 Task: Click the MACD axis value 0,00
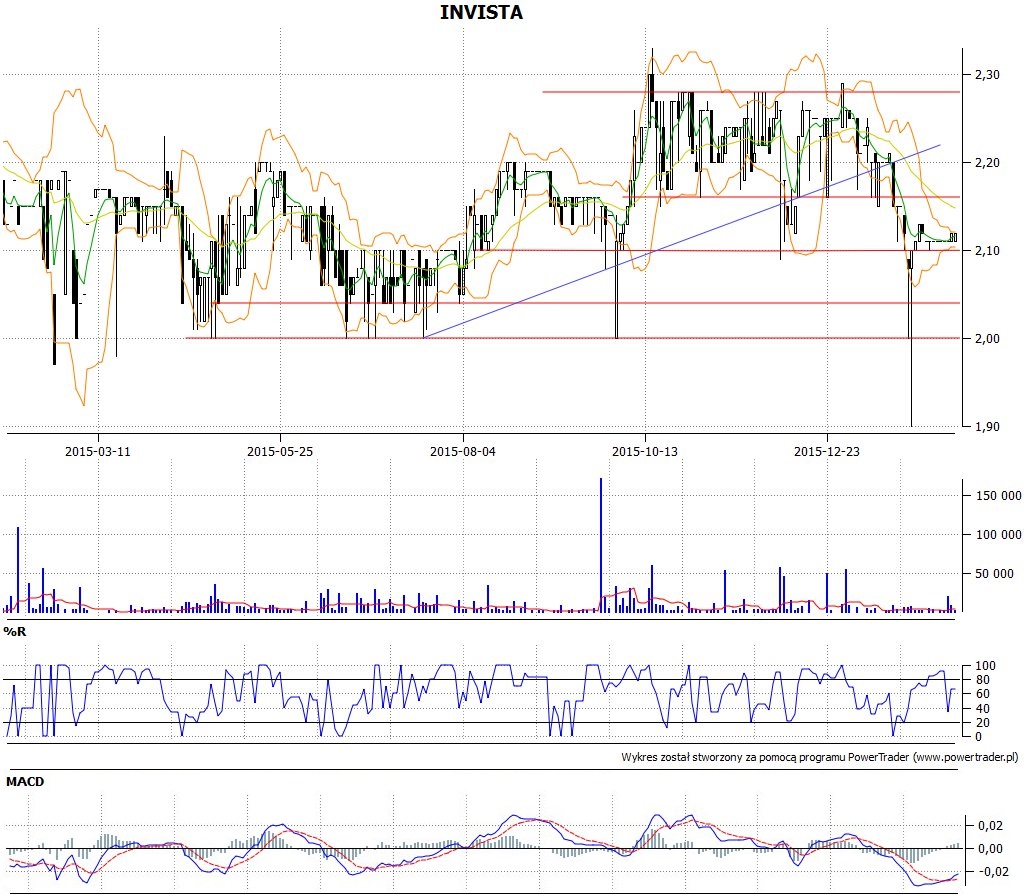(990, 849)
